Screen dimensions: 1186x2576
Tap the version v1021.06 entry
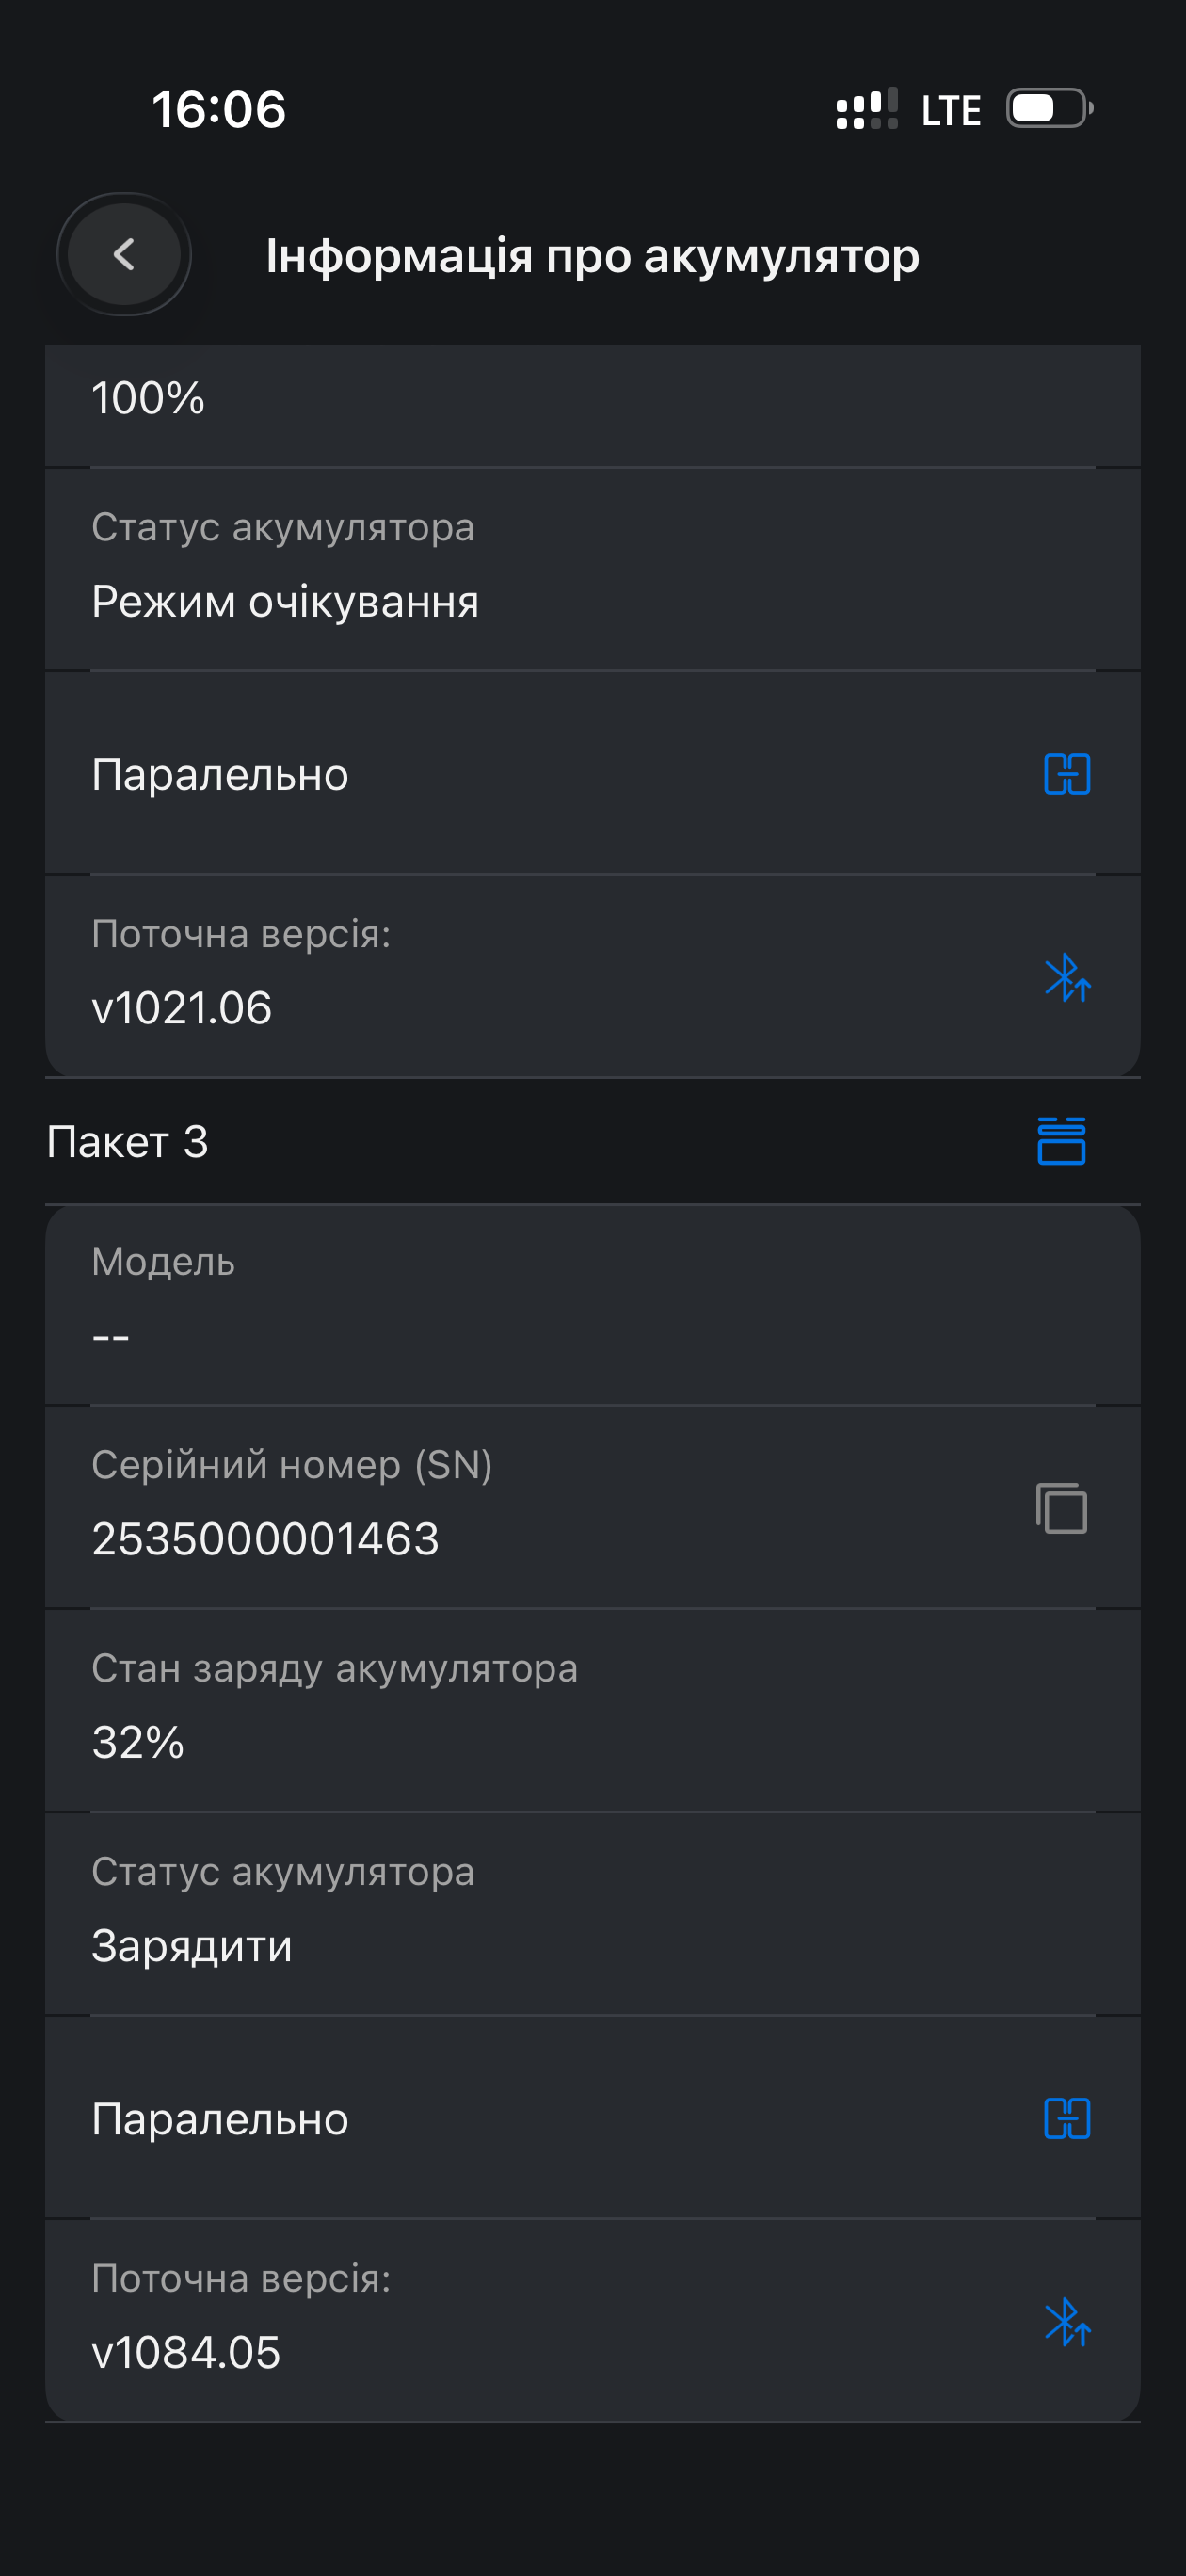point(182,1007)
